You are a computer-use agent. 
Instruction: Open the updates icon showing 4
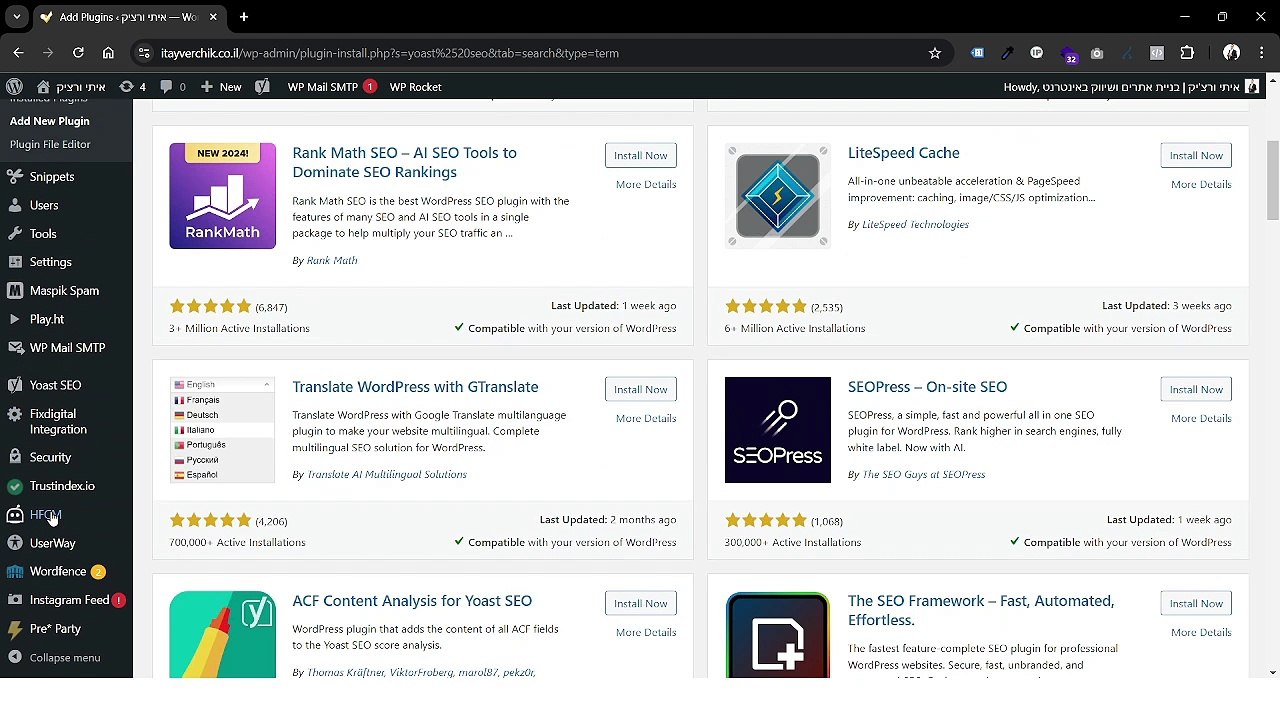click(133, 87)
